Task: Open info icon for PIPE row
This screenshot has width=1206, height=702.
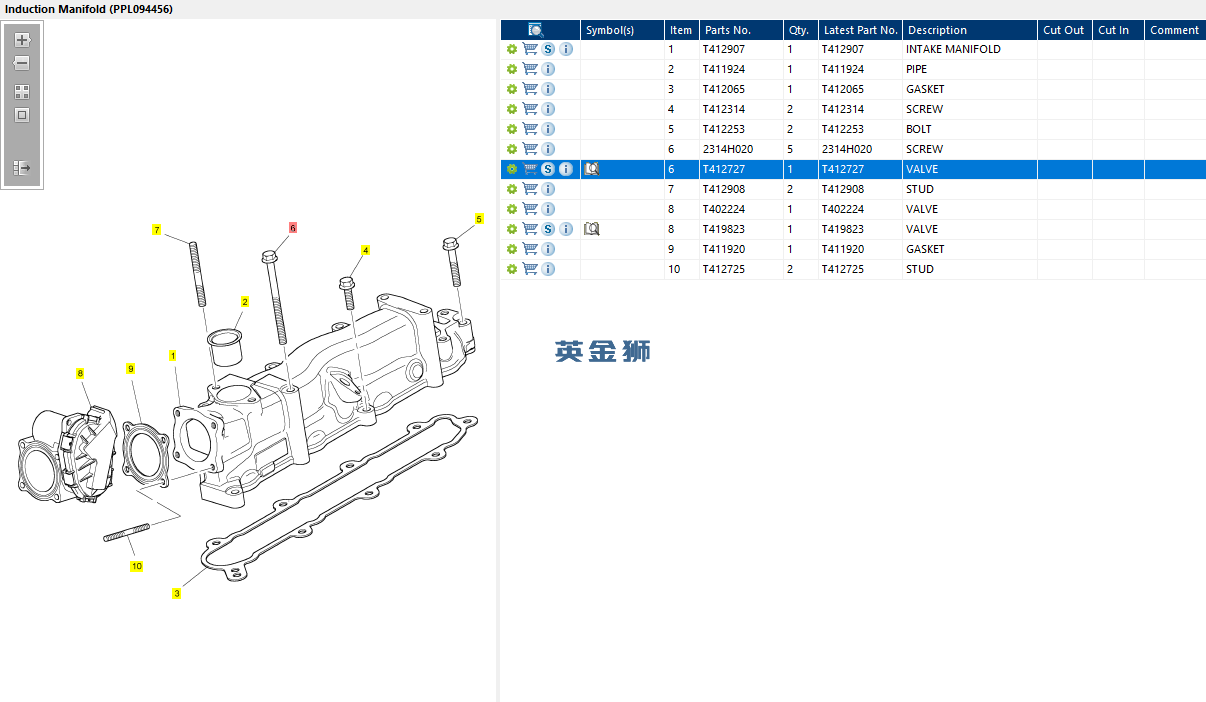Action: pos(548,69)
